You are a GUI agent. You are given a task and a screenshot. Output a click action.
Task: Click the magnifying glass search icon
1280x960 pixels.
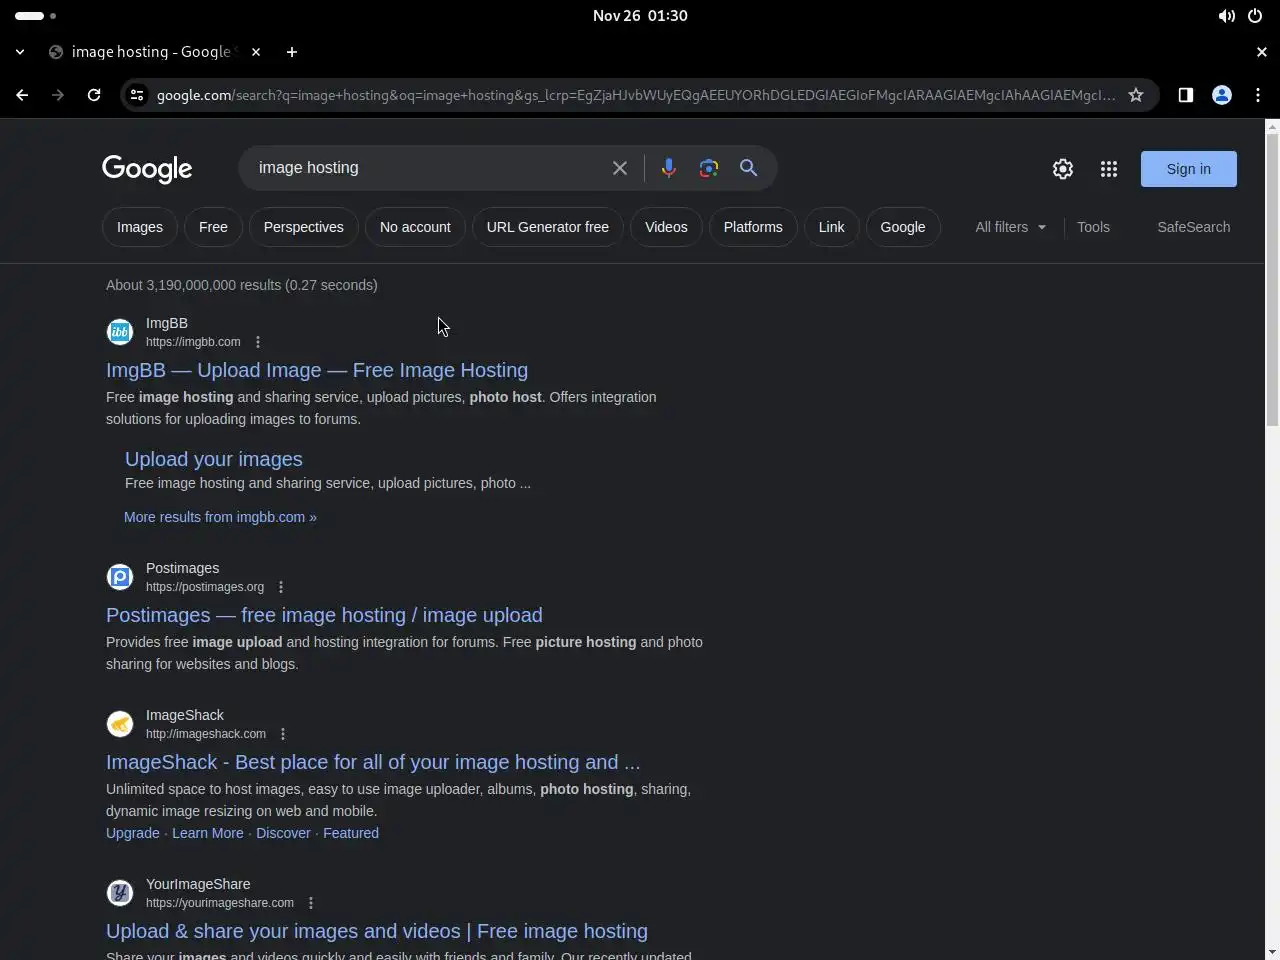click(x=749, y=168)
